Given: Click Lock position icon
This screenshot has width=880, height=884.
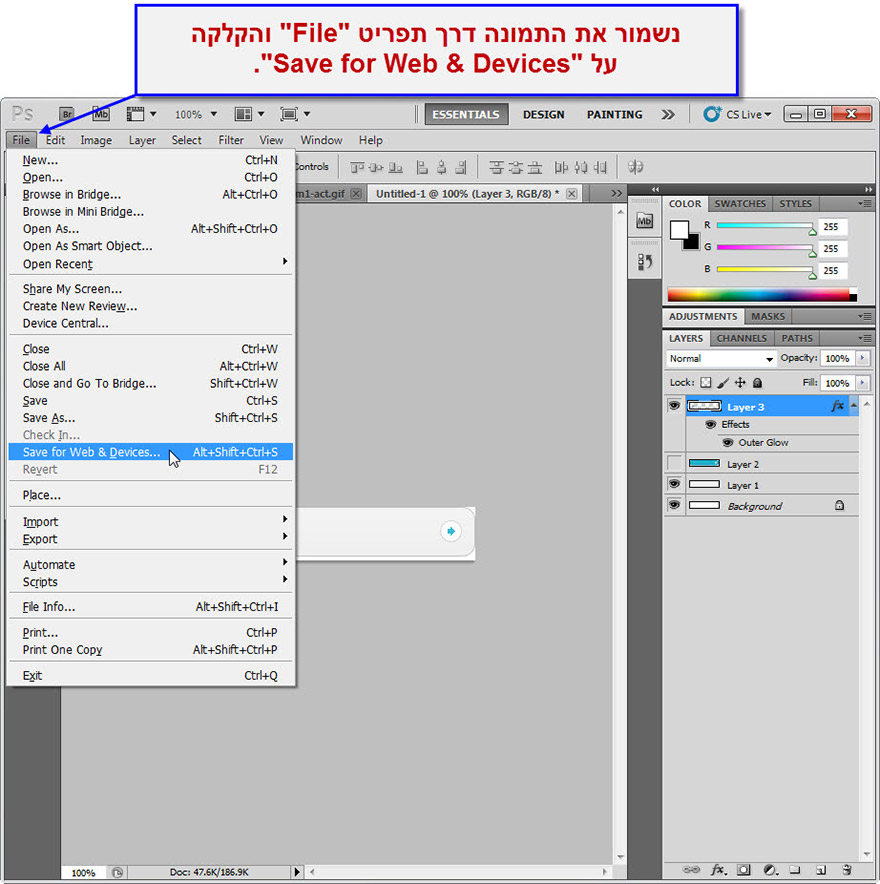Looking at the screenshot, I should tap(740, 383).
